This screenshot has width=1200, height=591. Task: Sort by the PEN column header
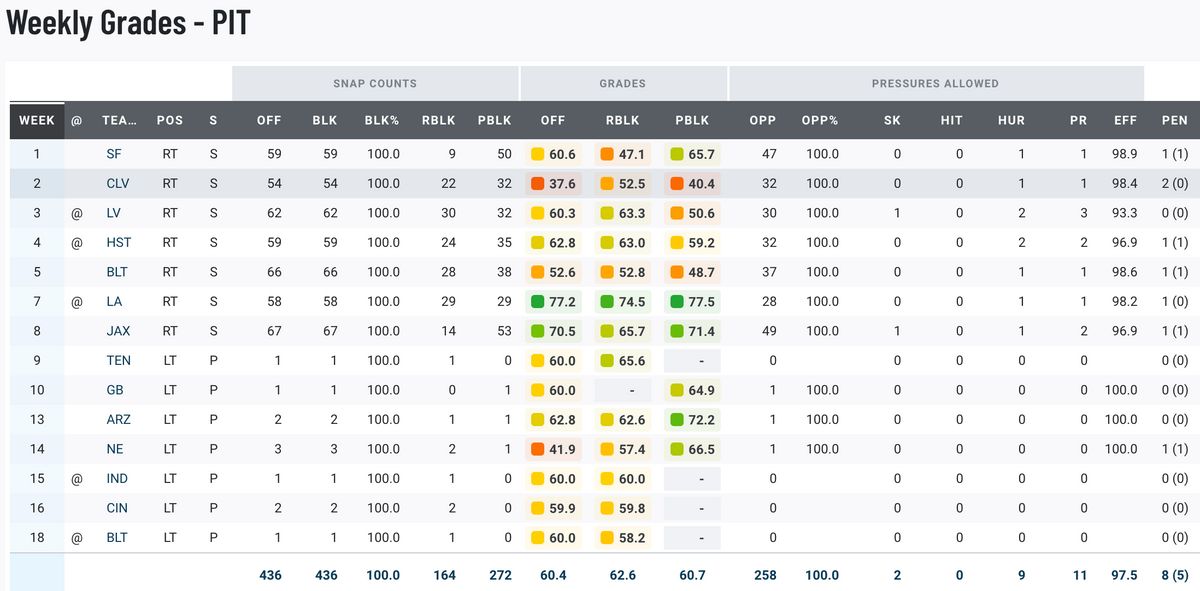1174,120
